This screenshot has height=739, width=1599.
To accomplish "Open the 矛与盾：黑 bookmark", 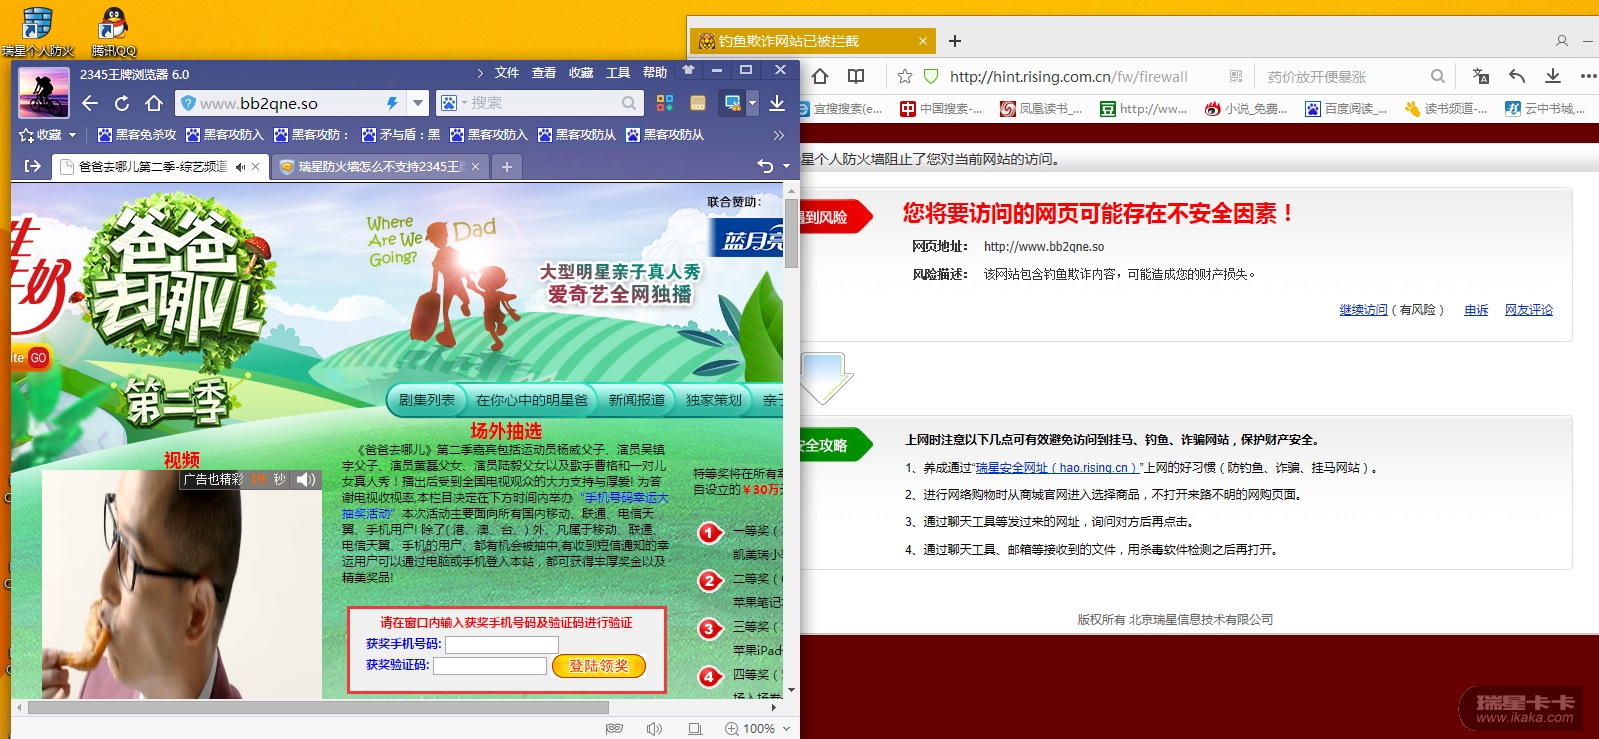I will click(401, 135).
